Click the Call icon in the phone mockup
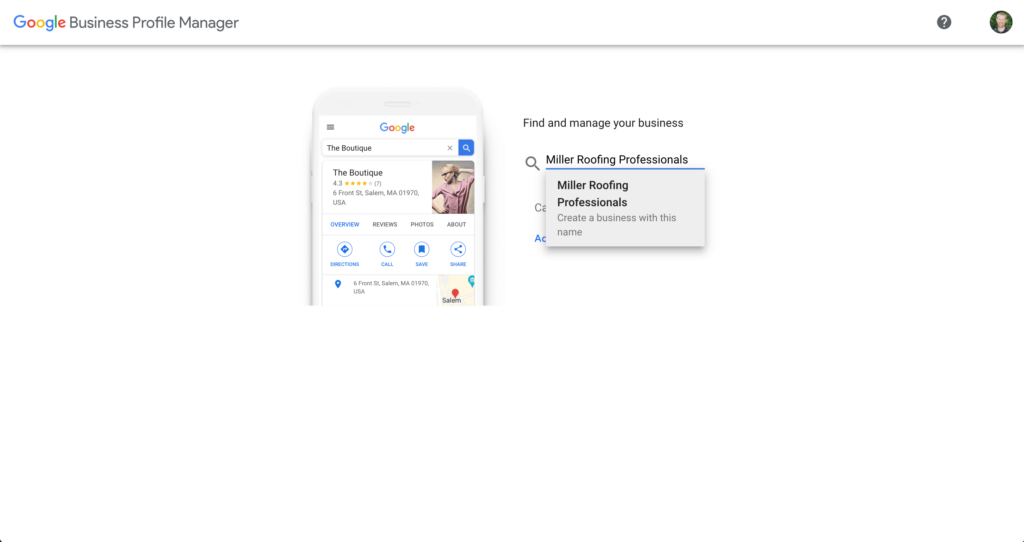1024x542 pixels. [387, 249]
